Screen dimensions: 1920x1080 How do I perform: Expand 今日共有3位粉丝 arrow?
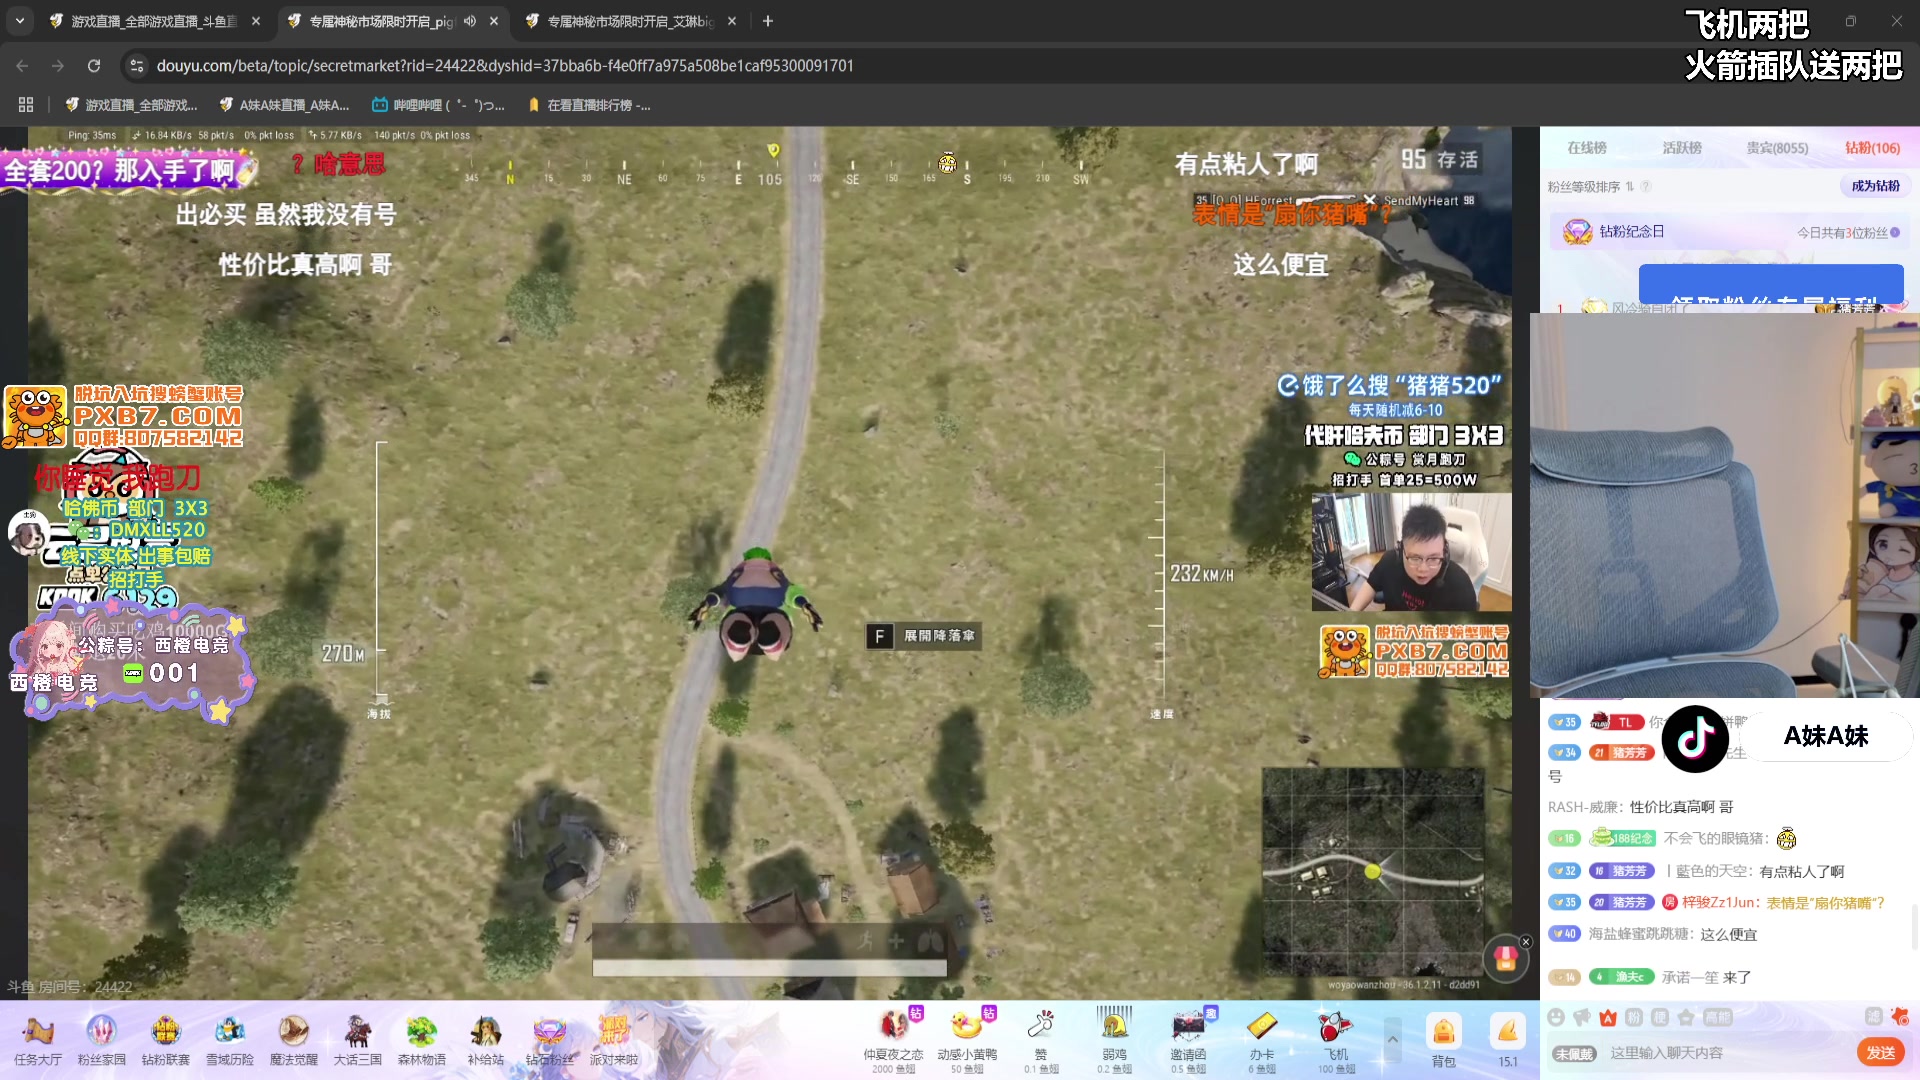click(1895, 232)
